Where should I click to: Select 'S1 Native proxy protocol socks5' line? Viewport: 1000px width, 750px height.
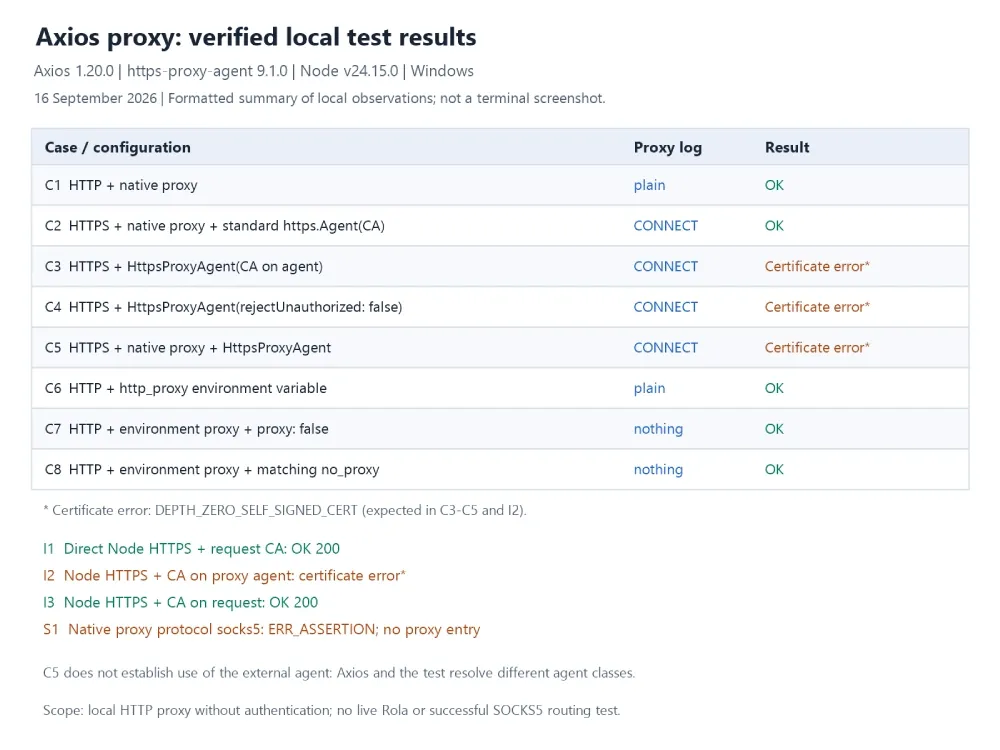(261, 629)
